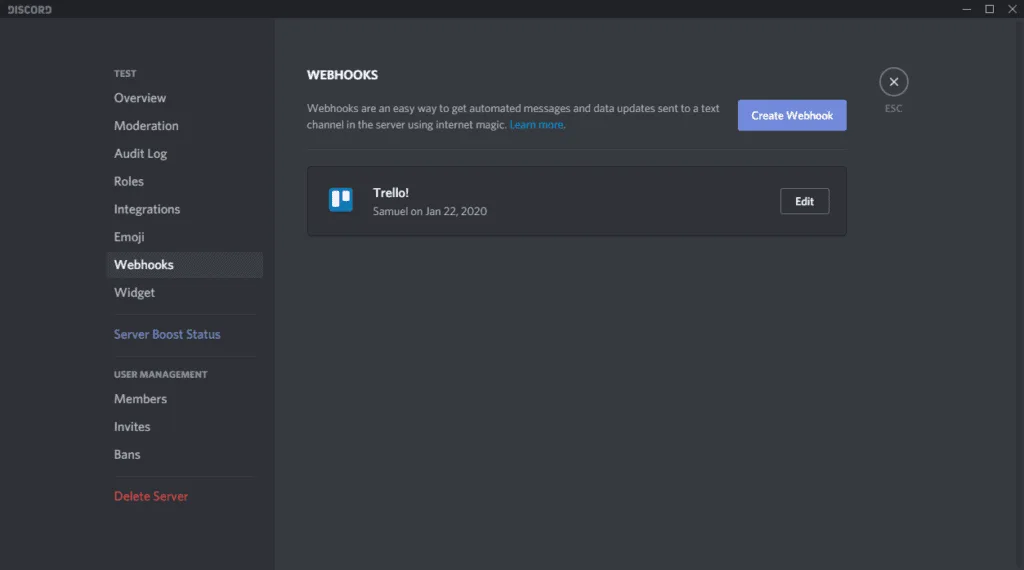The width and height of the screenshot is (1024, 570).
Task: Click the Trello! webhook name
Action: [x=391, y=193]
